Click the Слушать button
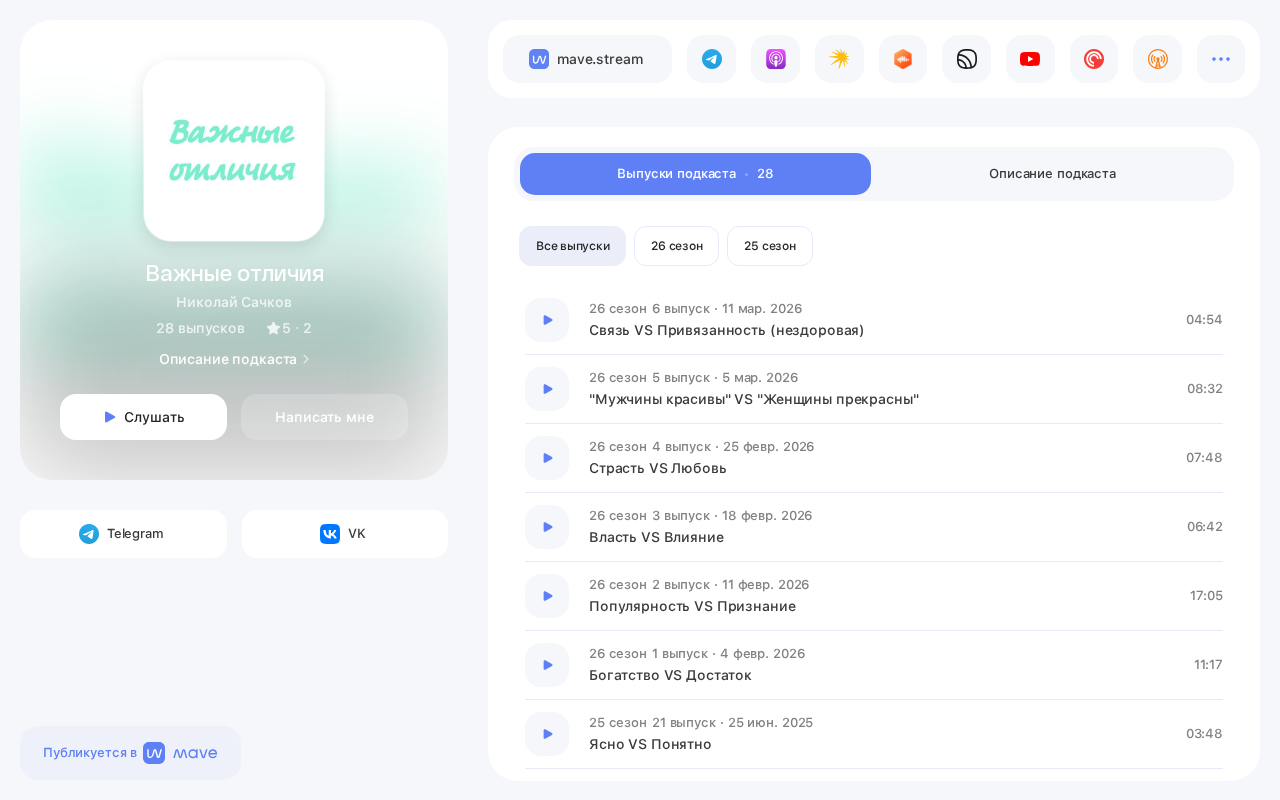 tap(143, 417)
